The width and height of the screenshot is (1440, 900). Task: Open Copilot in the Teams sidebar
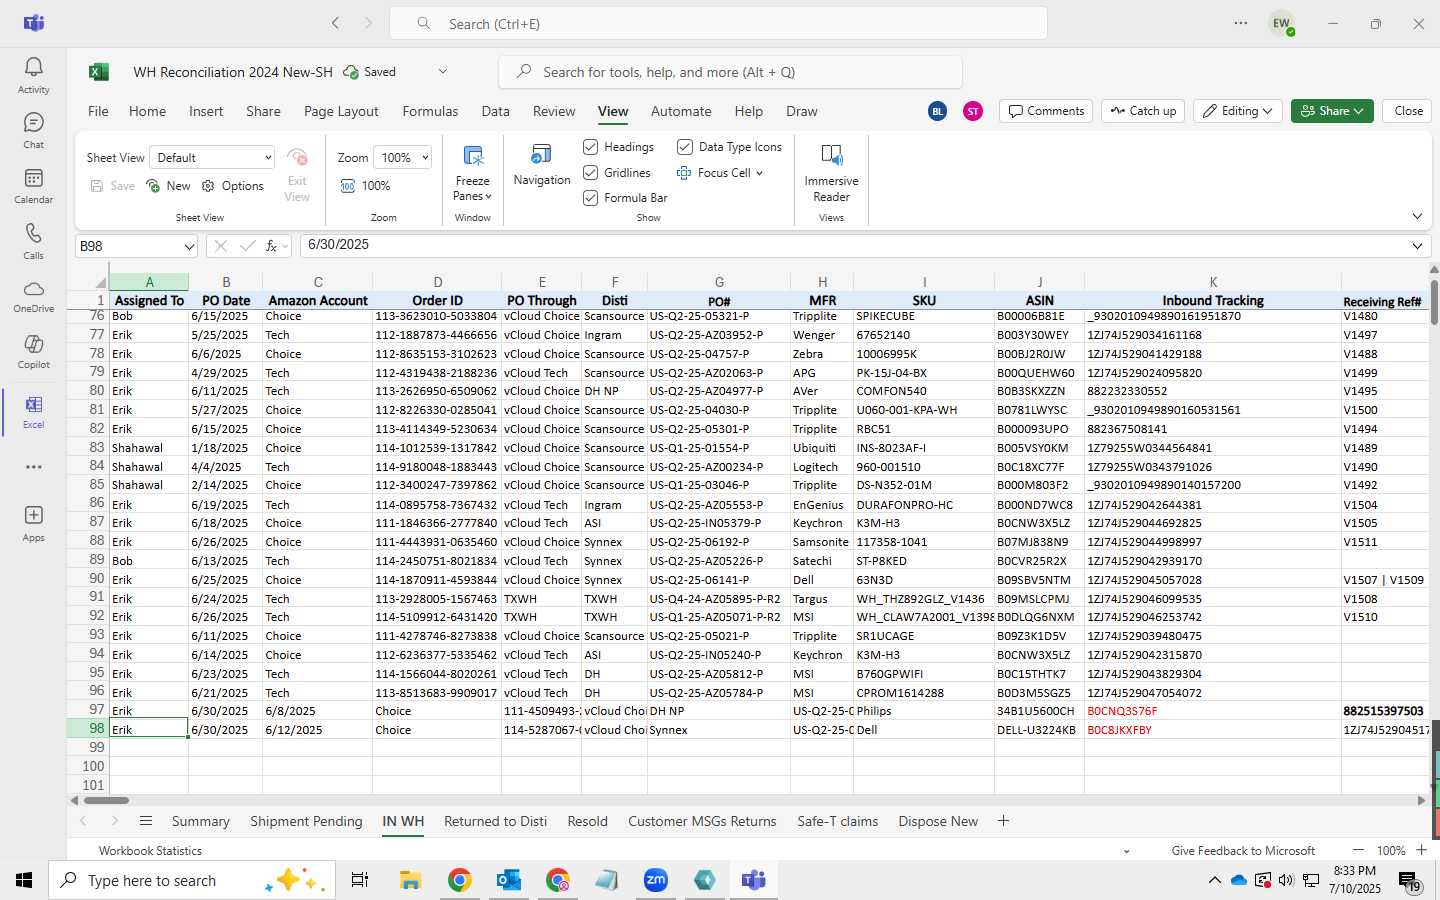tap(33, 351)
